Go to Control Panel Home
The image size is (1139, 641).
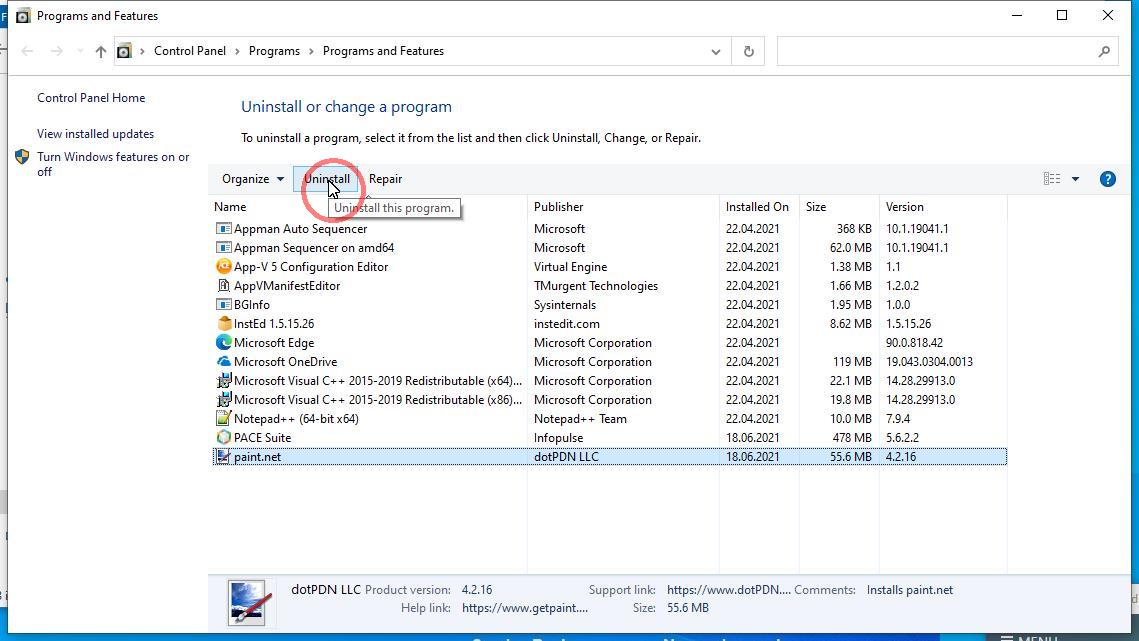[x=91, y=98]
